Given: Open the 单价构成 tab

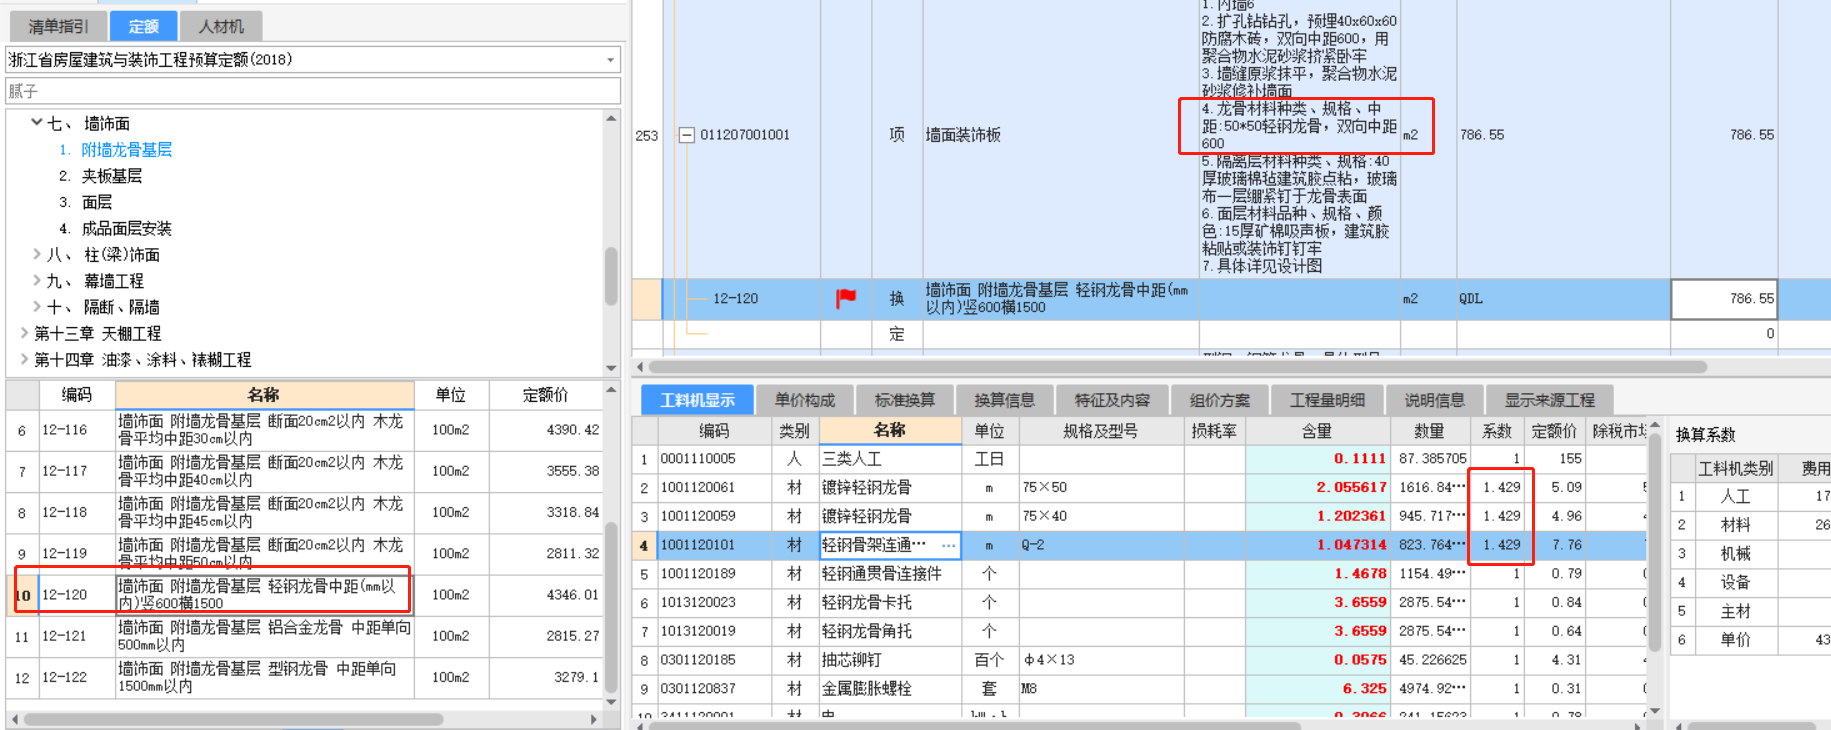Looking at the screenshot, I should pyautogui.click(x=805, y=400).
